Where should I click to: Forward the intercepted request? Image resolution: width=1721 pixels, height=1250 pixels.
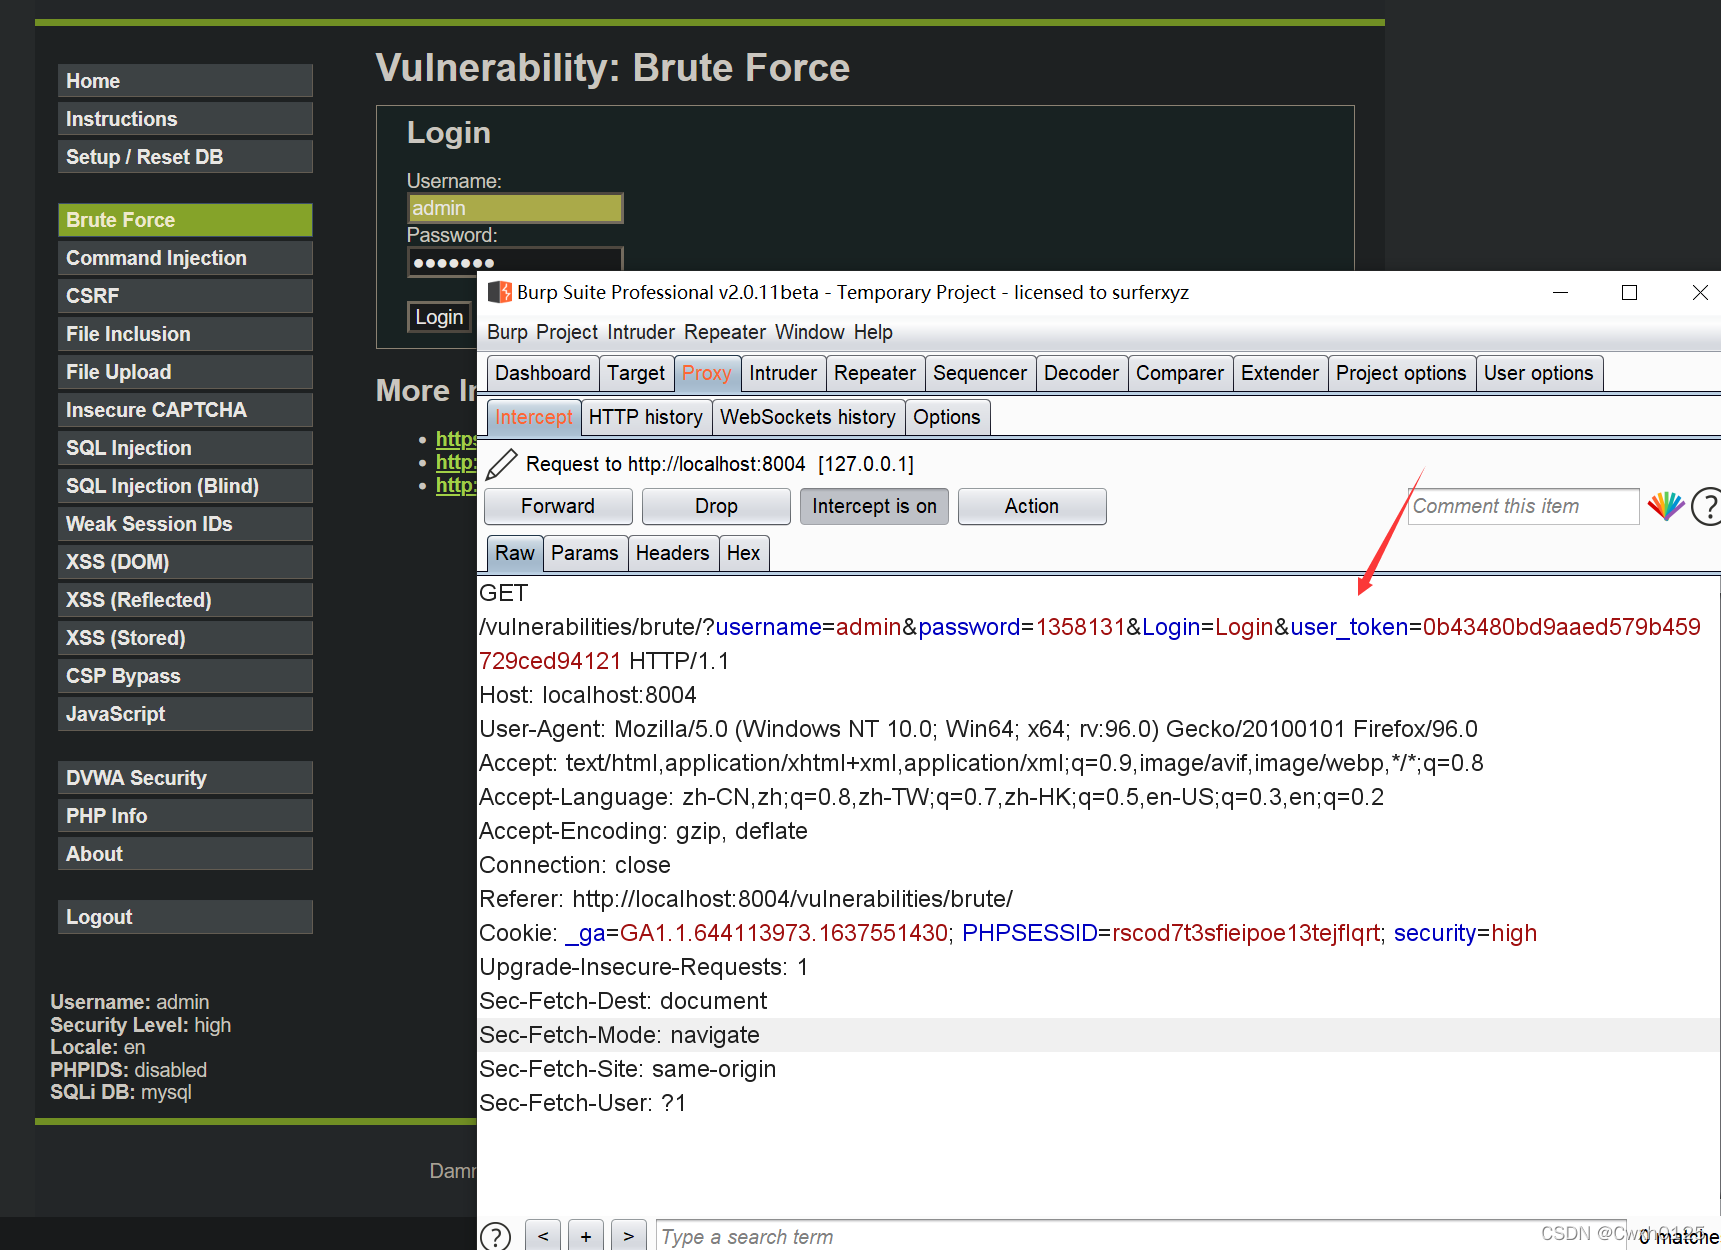(558, 506)
